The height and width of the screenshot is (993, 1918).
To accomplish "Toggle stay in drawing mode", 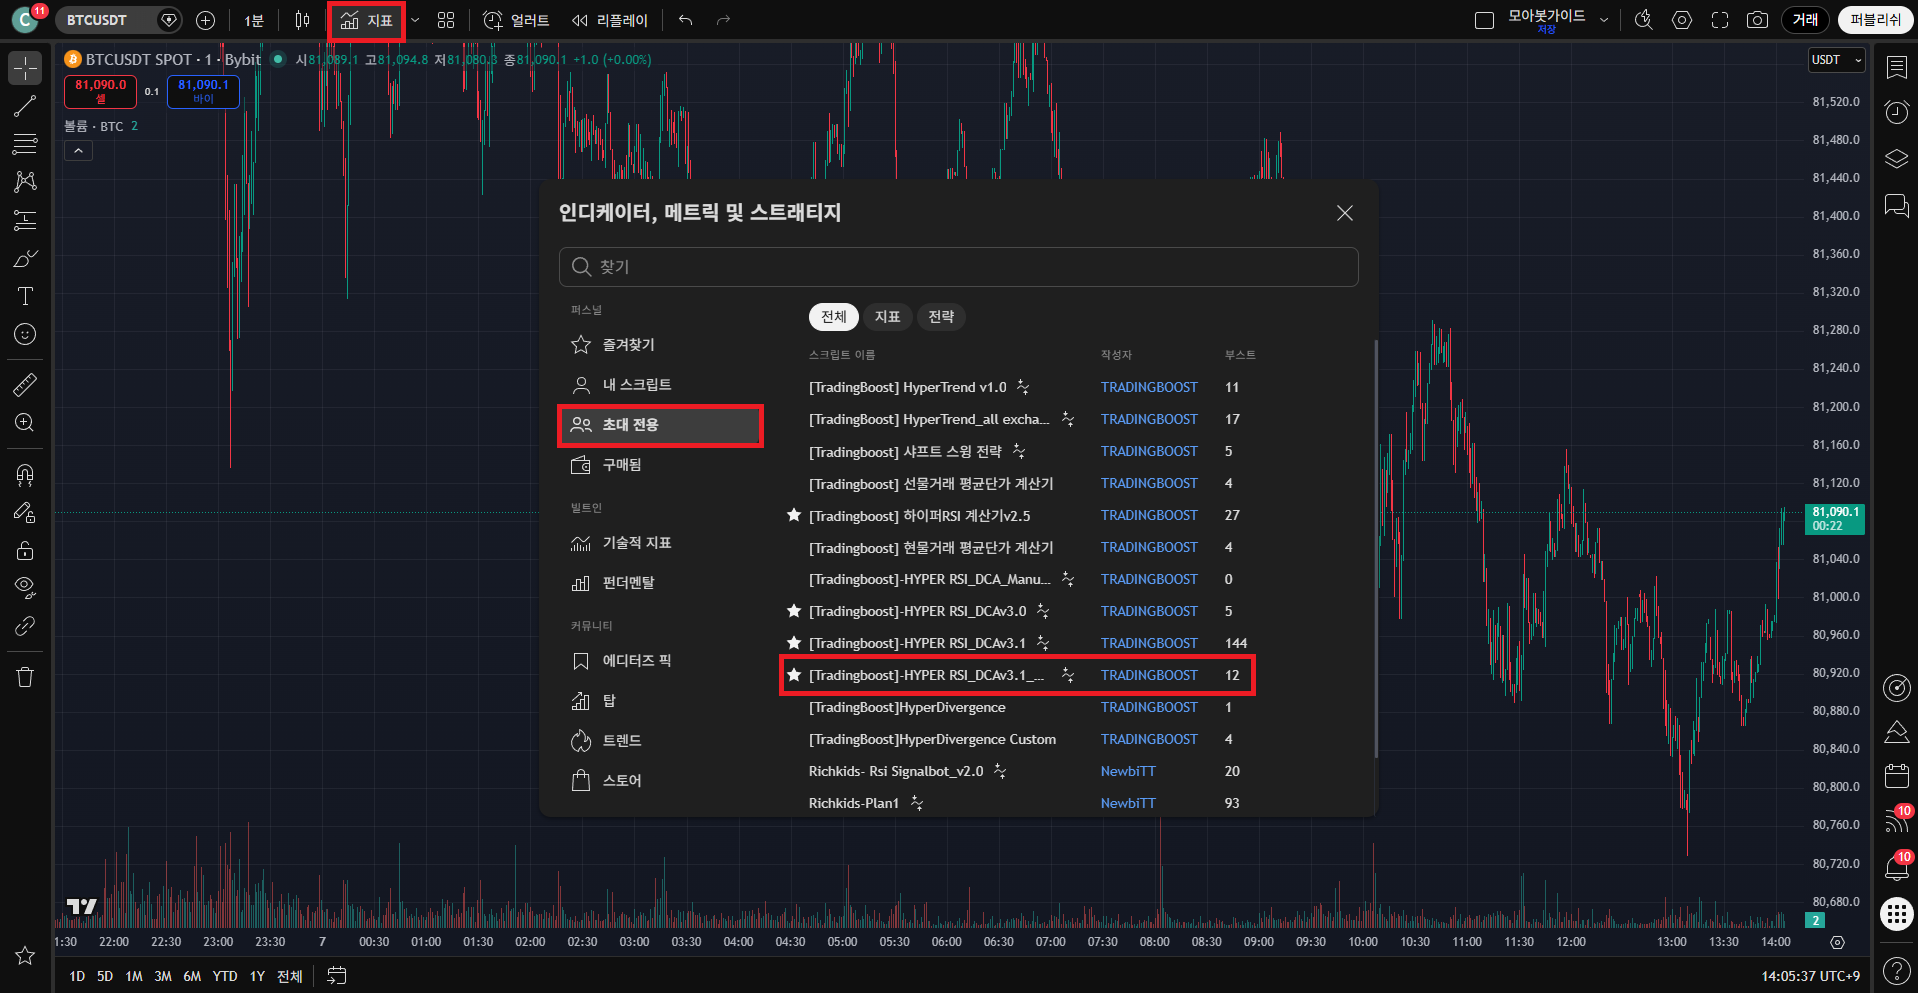I will [x=25, y=512].
